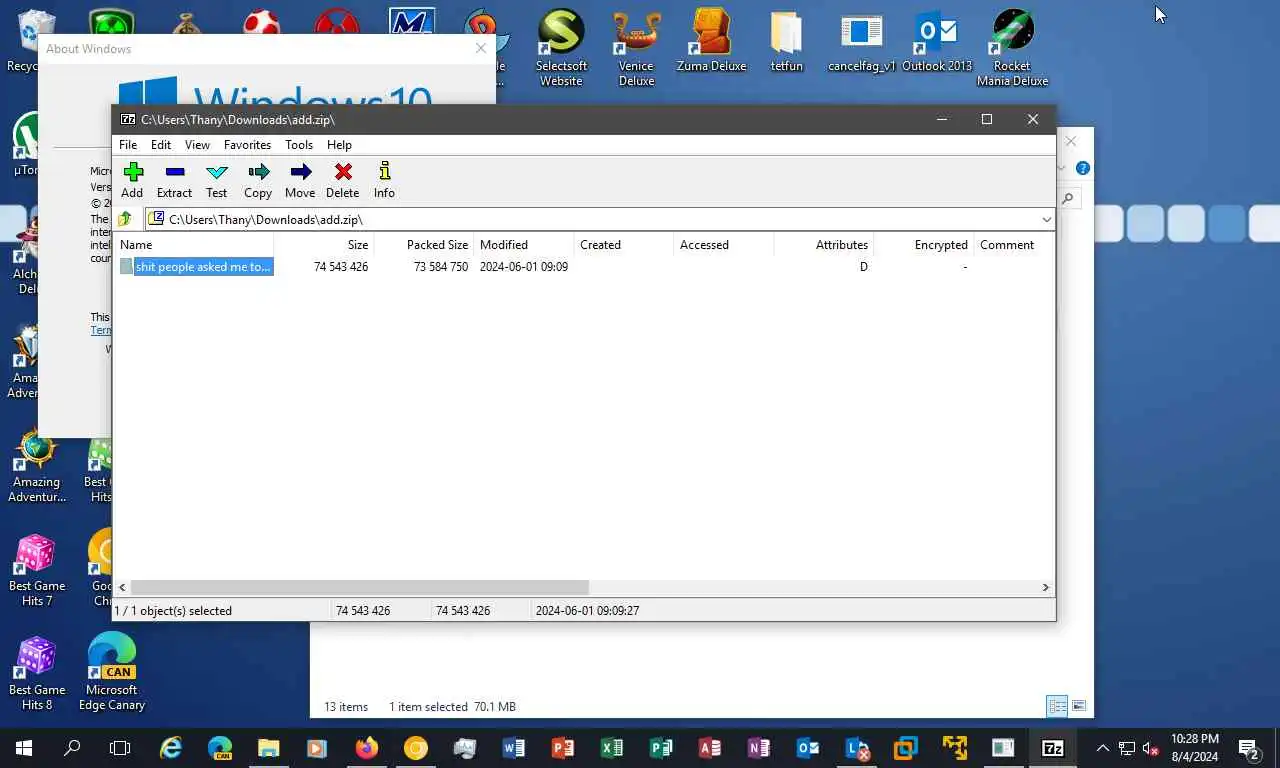Click the status bar timestamp 2024-06-01 09:09:27
This screenshot has height=768, width=1280.
(587, 611)
